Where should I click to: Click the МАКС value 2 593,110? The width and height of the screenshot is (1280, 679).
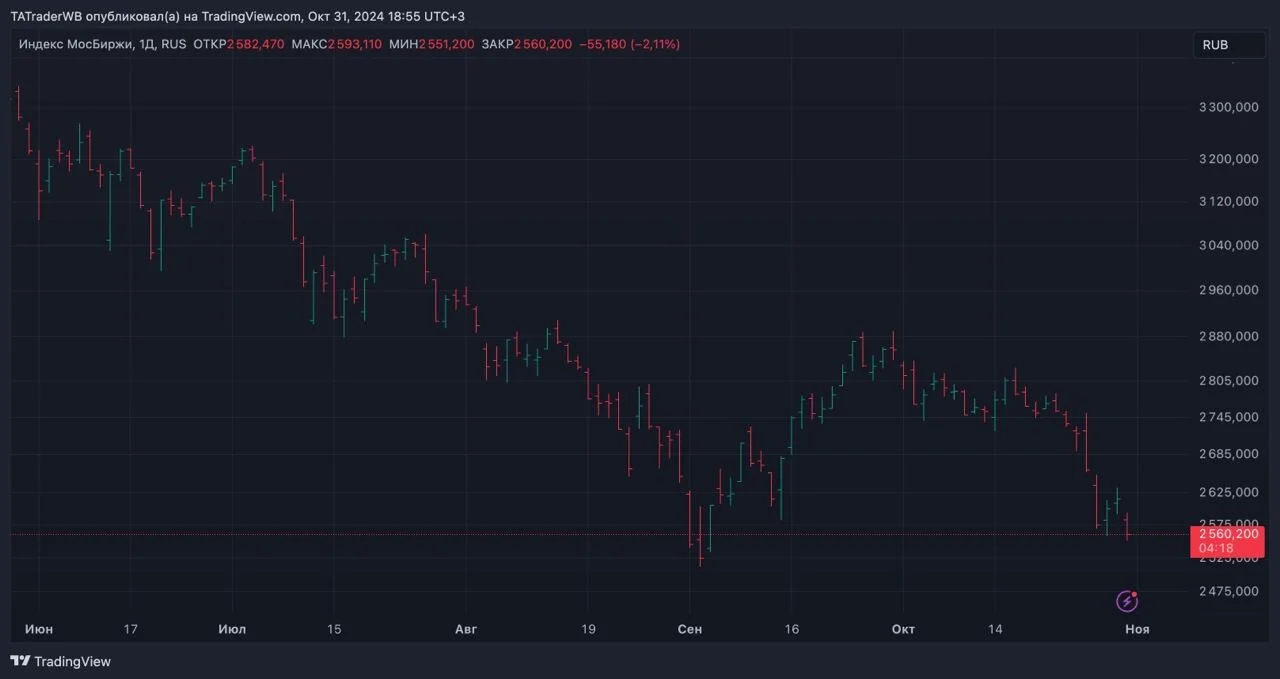[x=354, y=44]
